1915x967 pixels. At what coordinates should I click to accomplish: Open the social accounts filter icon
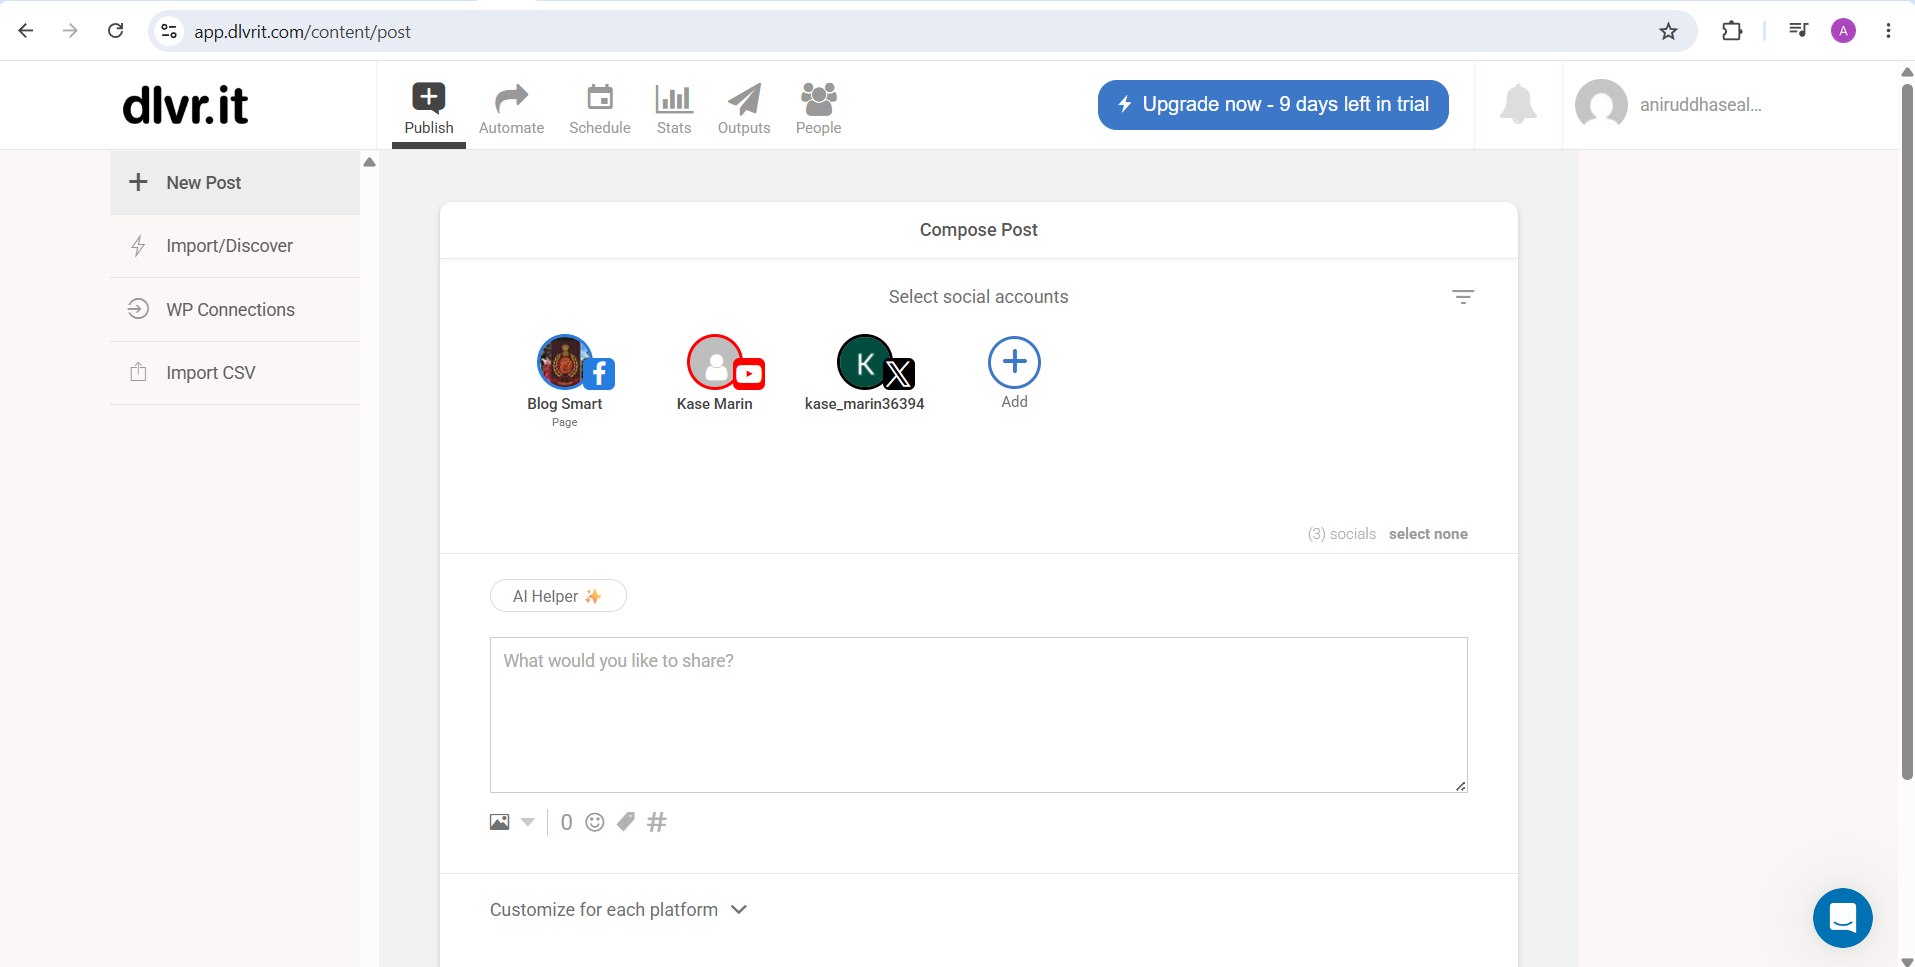(x=1463, y=297)
